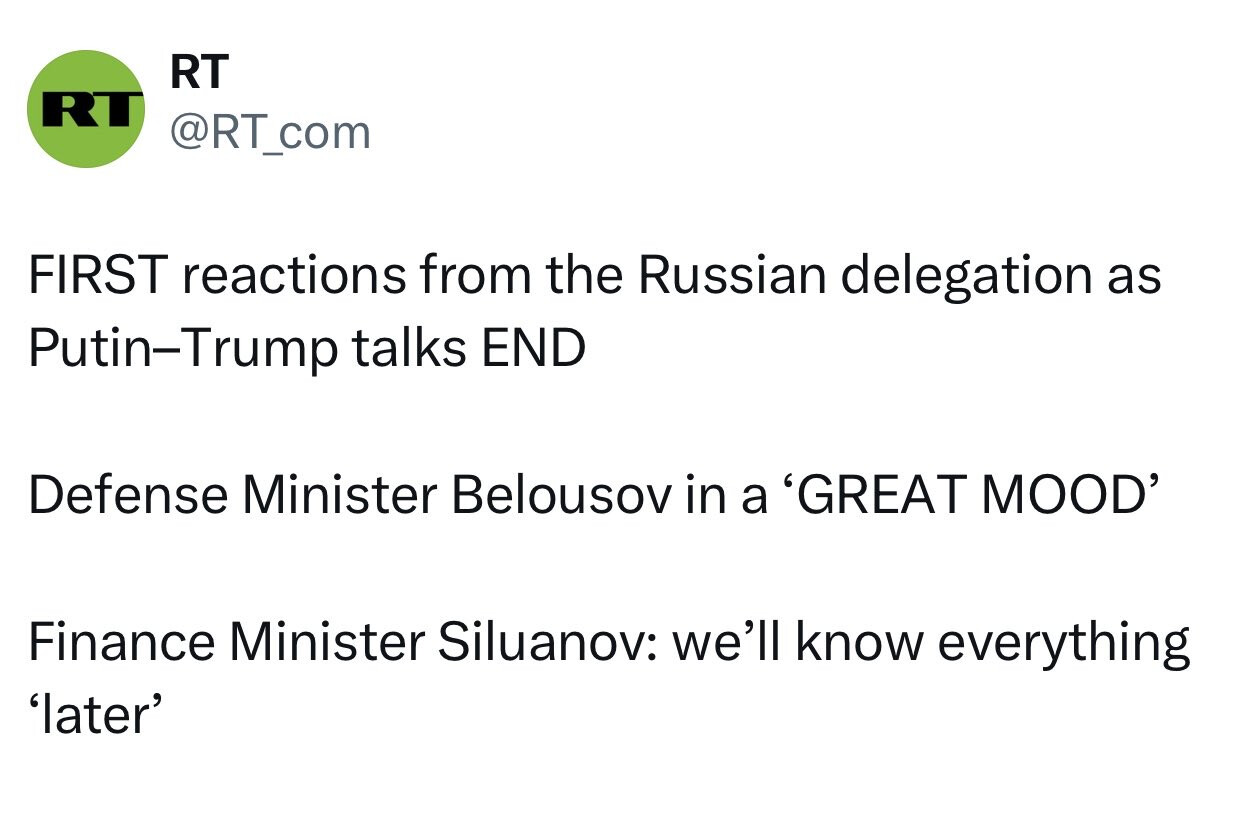
Task: Open the @RT_com handle link
Action: coord(270,132)
